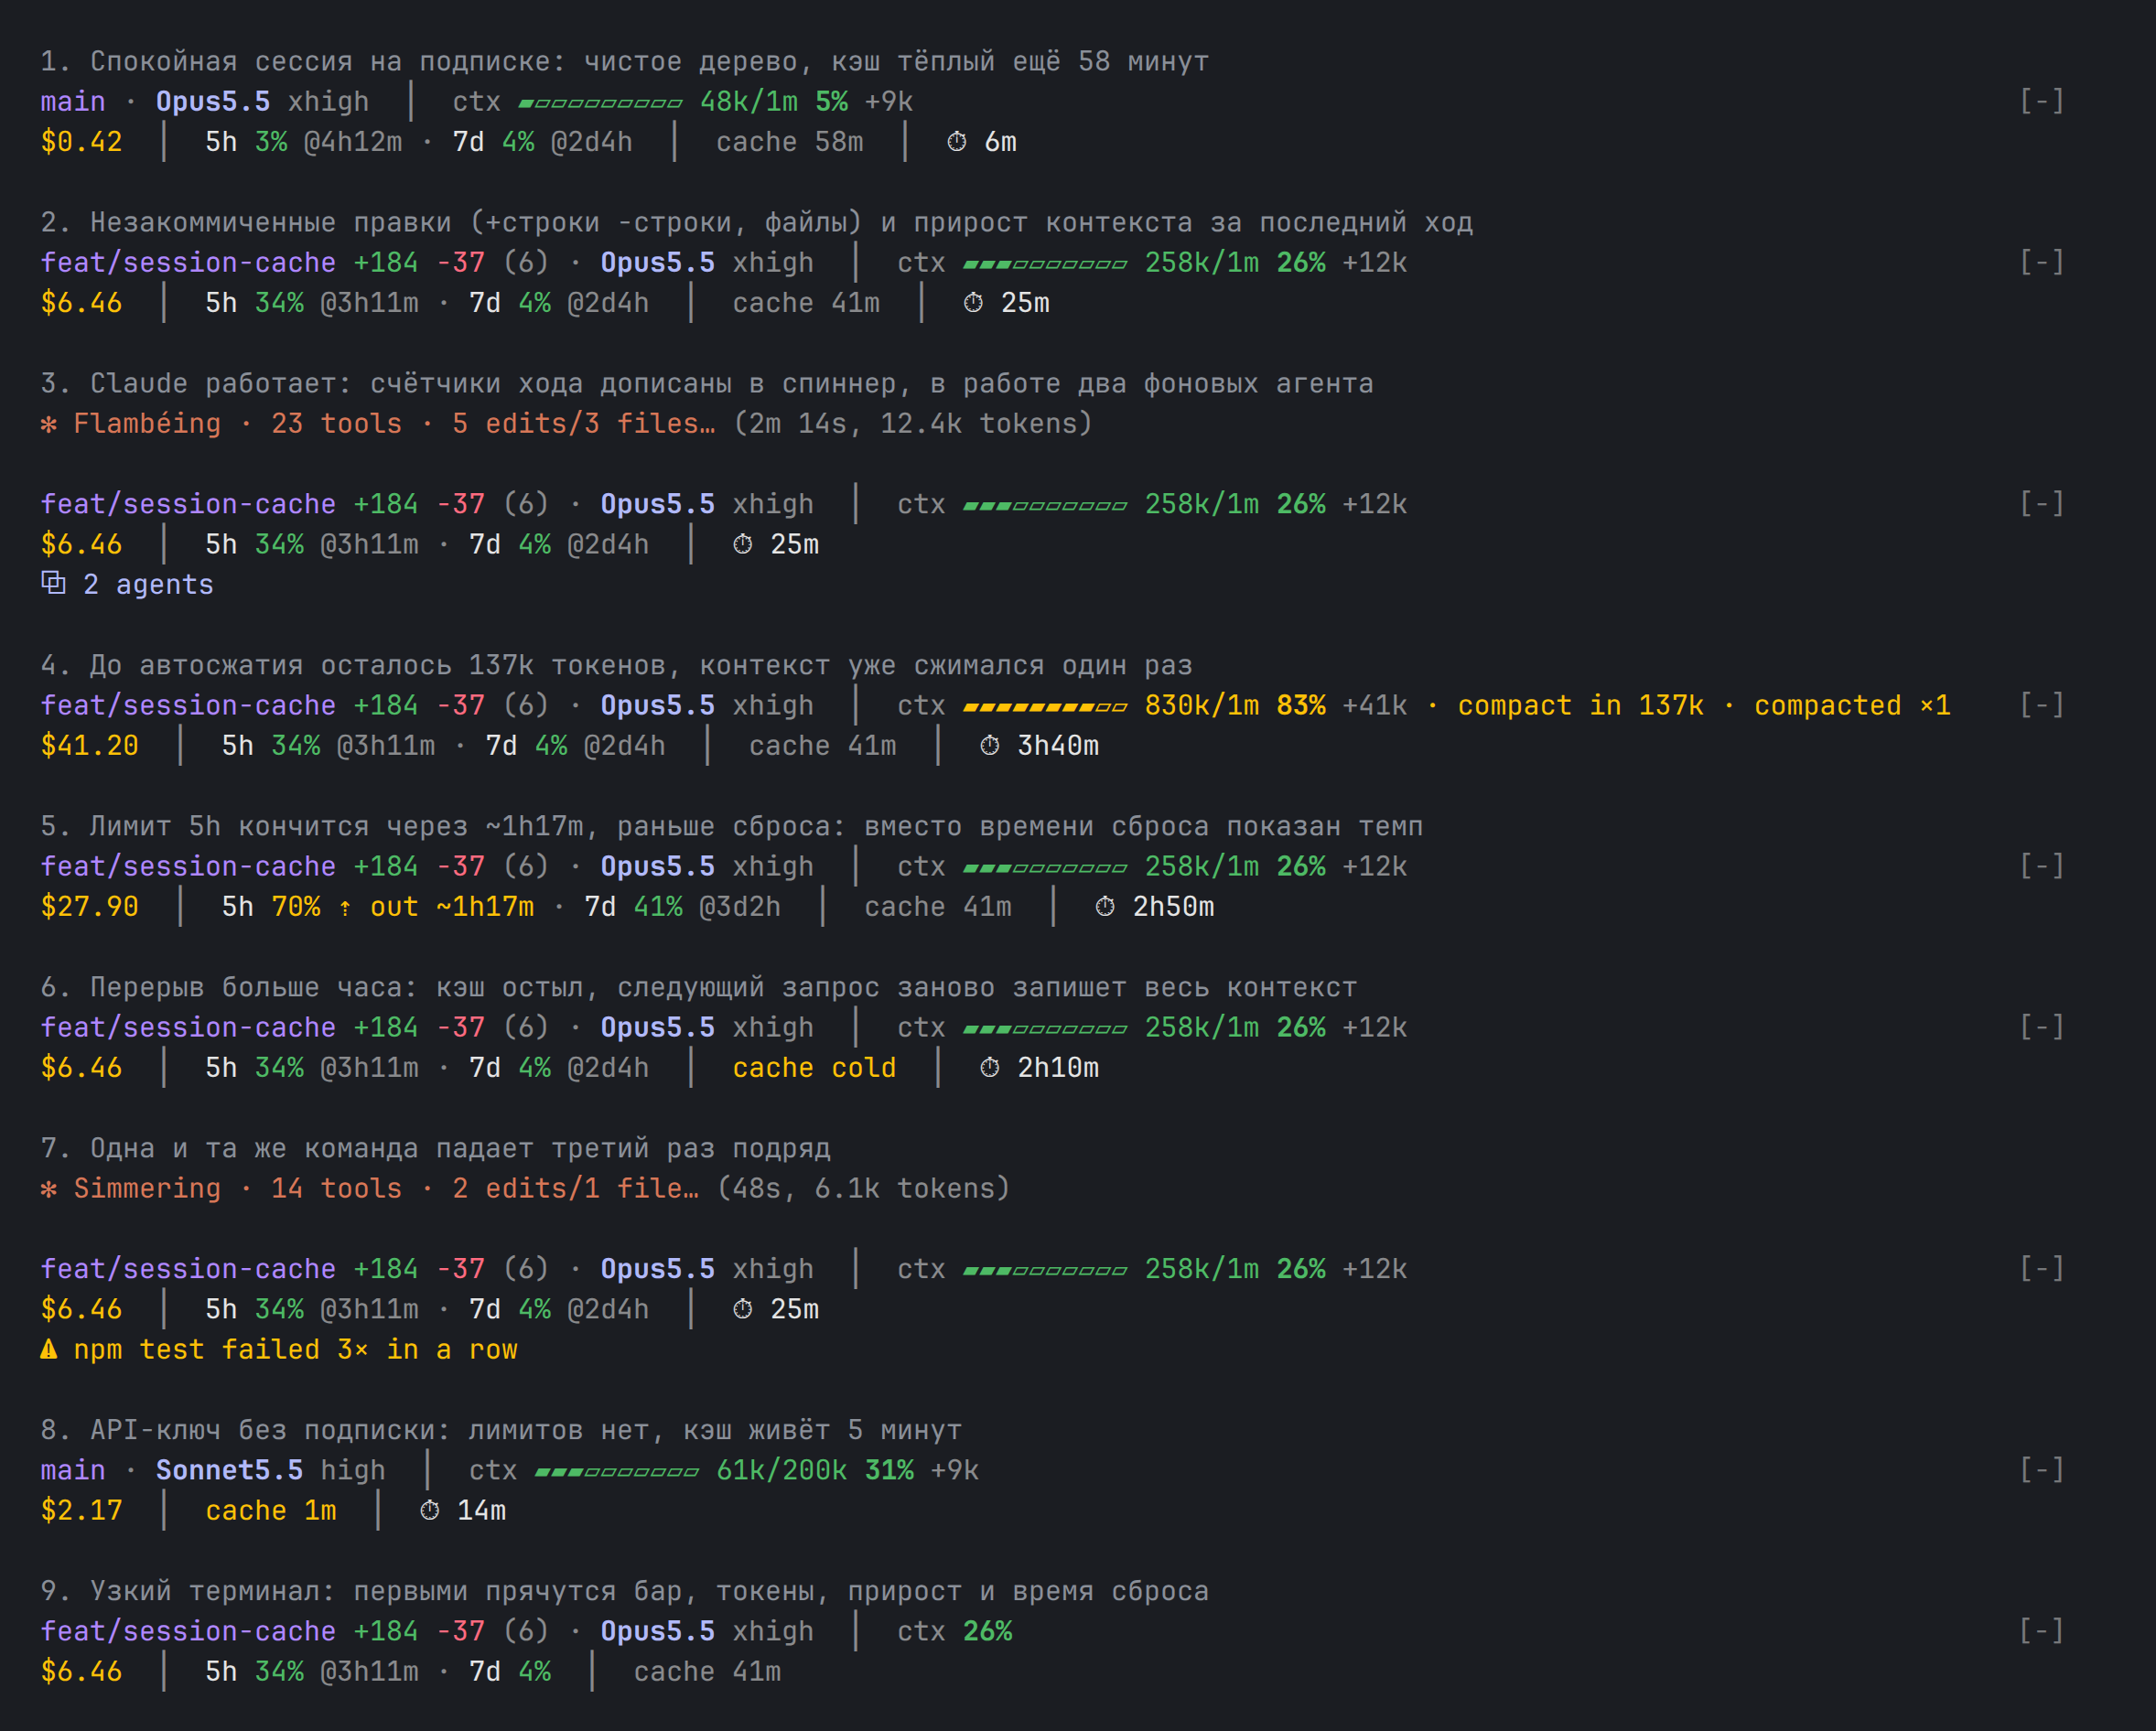Click the Sonnet5.5 model name
Image resolution: width=2156 pixels, height=1731 pixels.
[229, 1470]
